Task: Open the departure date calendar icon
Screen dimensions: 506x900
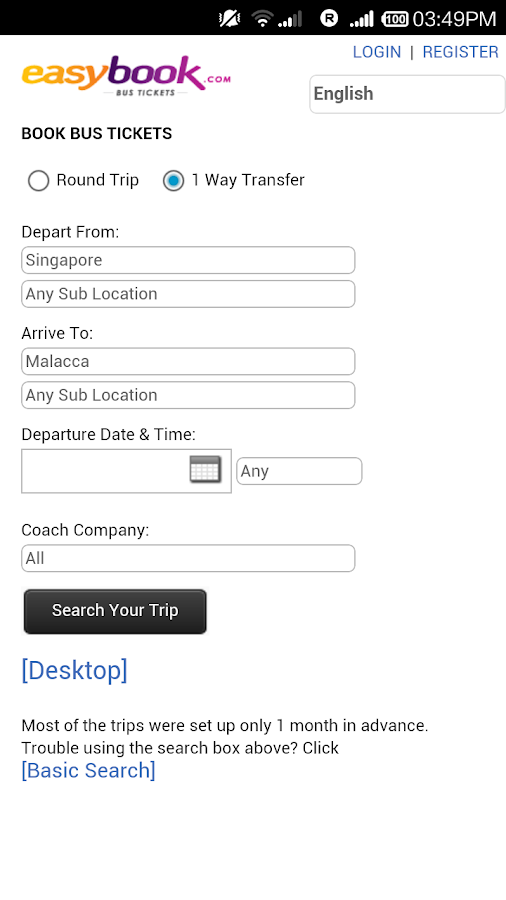Action: point(205,469)
